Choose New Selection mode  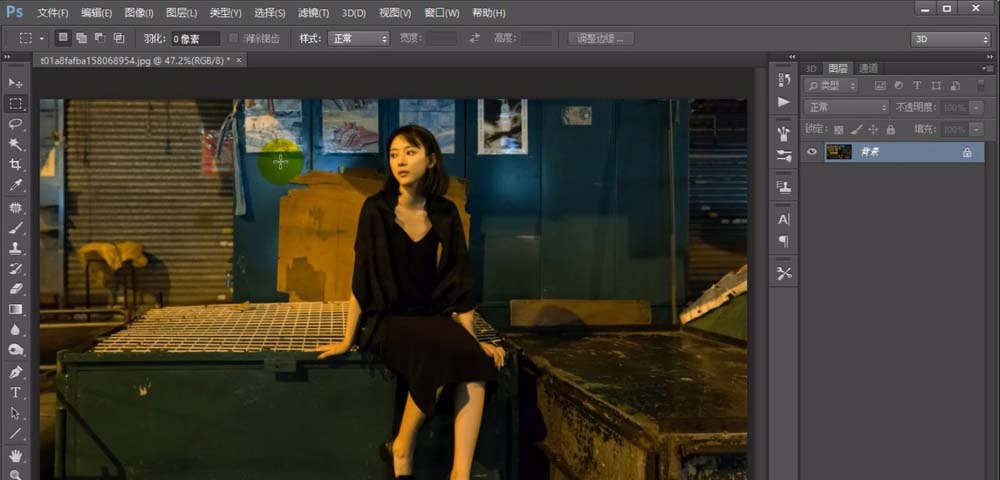(63, 38)
